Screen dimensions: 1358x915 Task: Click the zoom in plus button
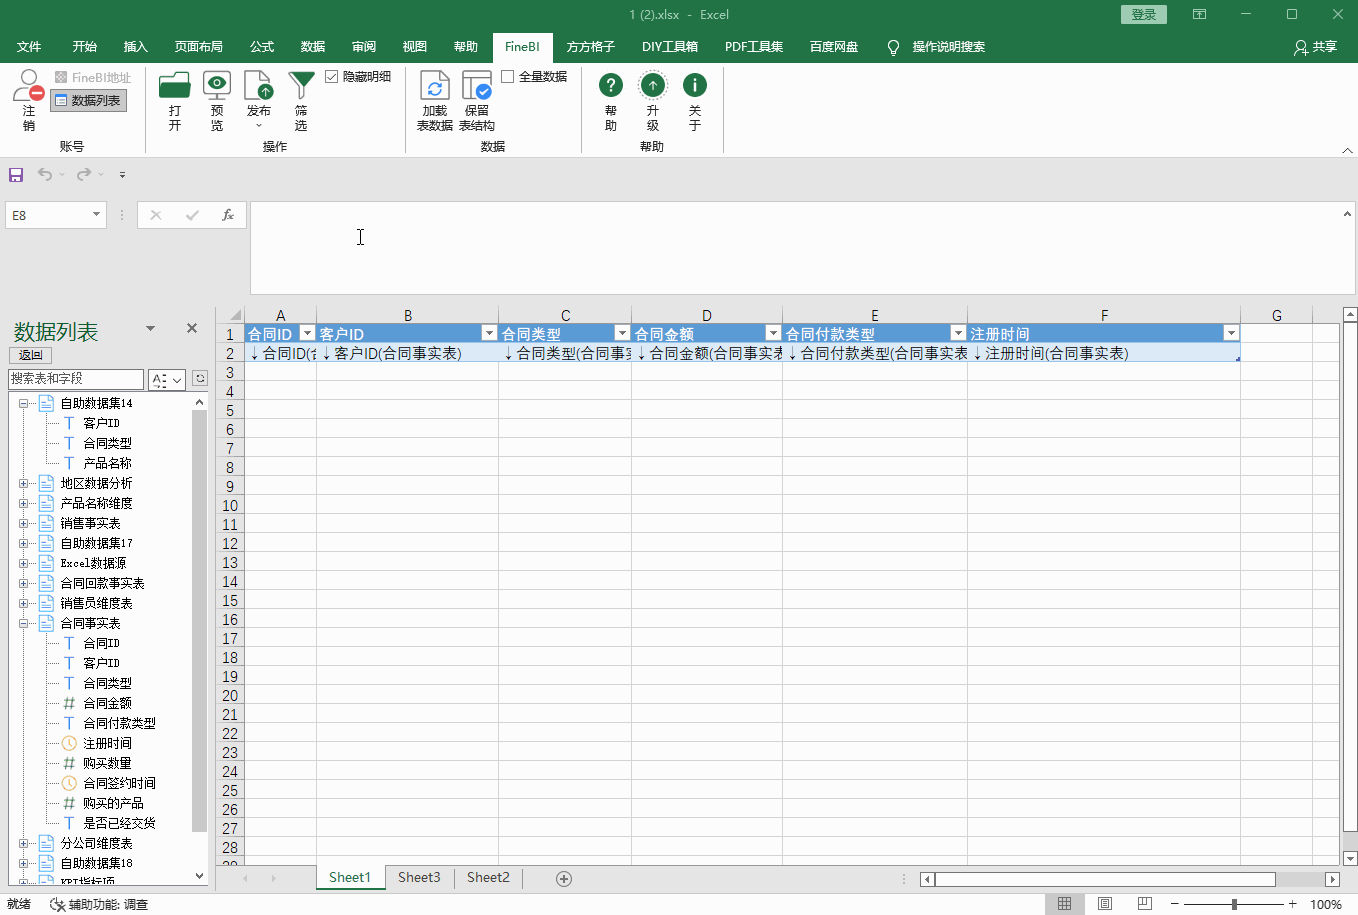tap(1293, 904)
